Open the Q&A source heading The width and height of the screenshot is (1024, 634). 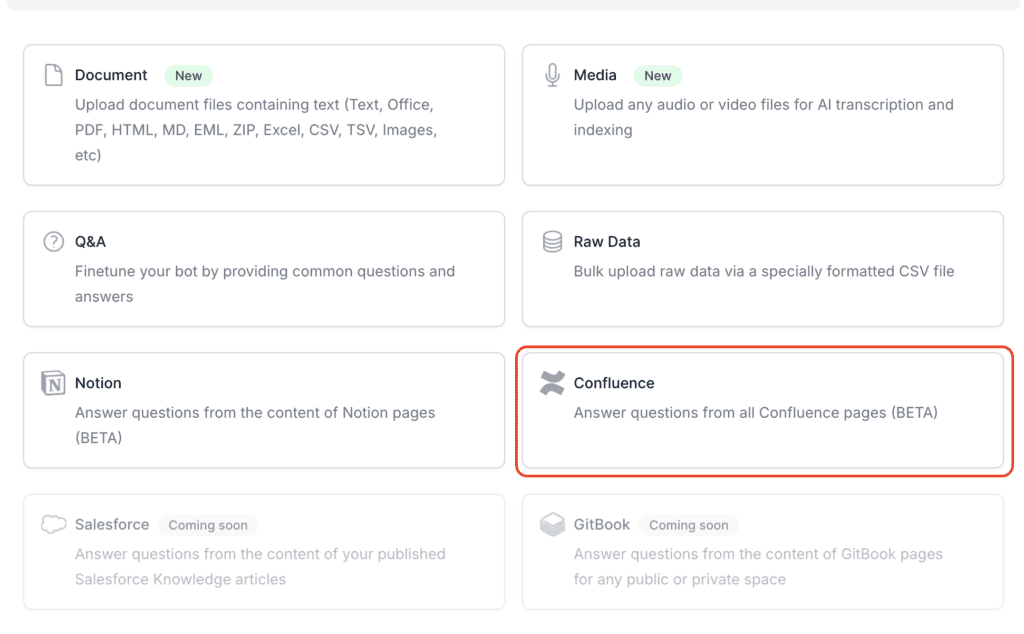pyautogui.click(x=90, y=242)
